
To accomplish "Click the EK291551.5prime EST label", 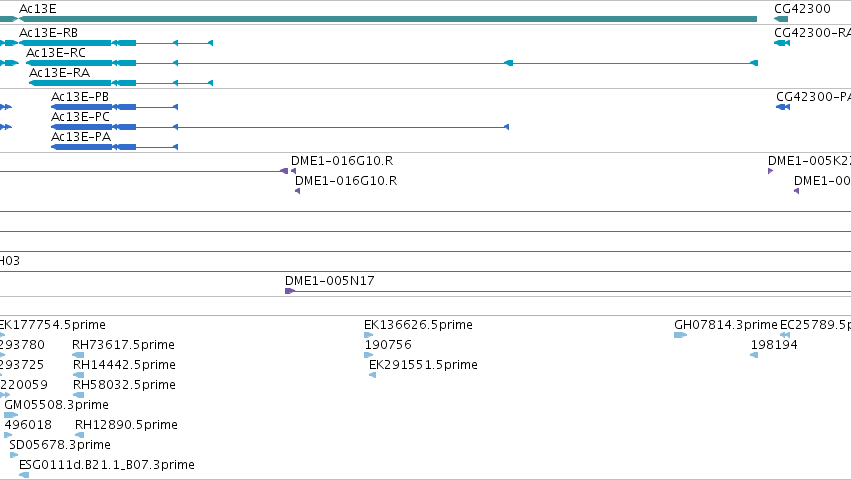I will [423, 365].
